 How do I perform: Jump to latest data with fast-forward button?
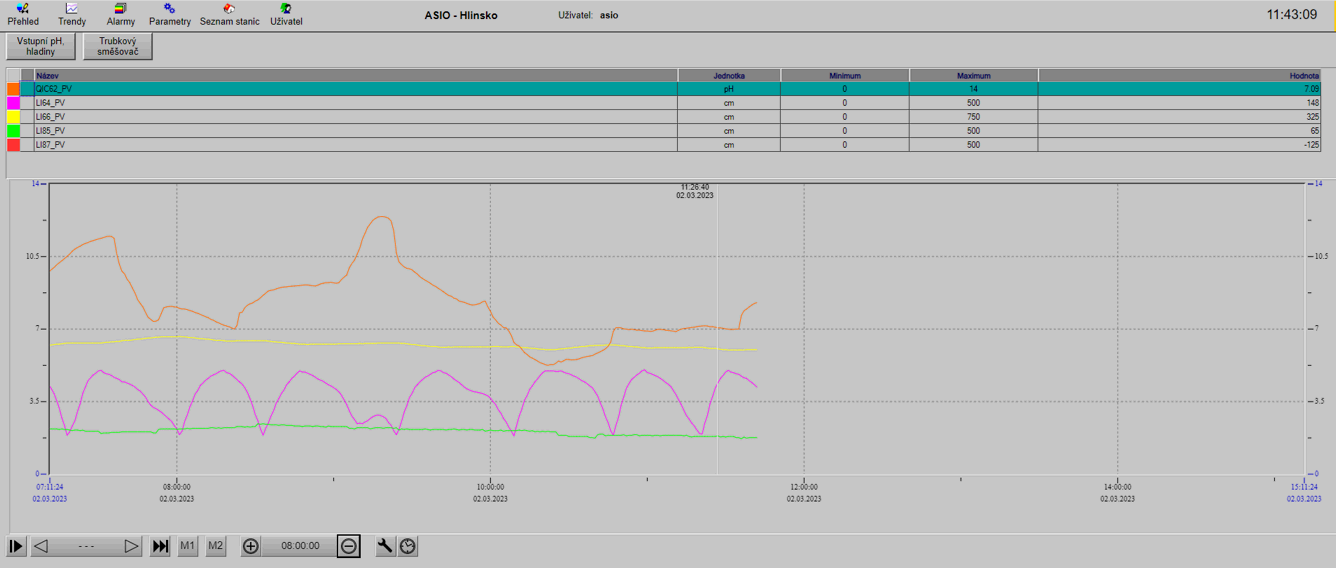[x=160, y=546]
